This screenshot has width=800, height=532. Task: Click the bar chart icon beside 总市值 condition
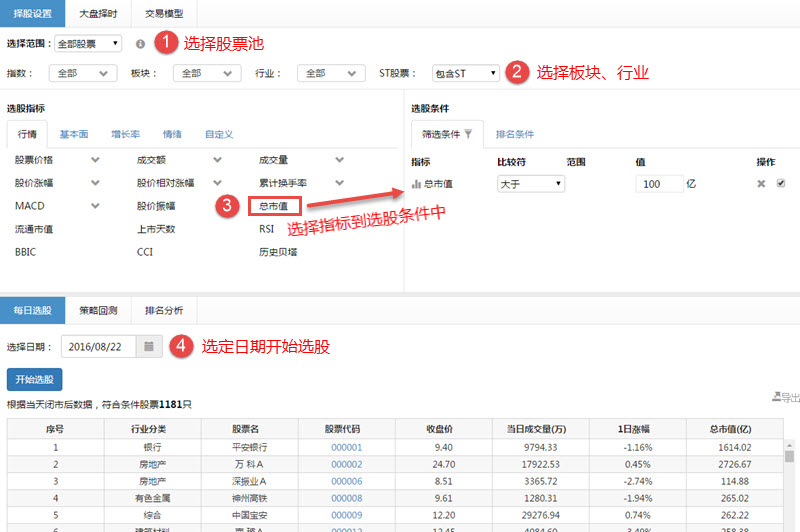coord(416,184)
